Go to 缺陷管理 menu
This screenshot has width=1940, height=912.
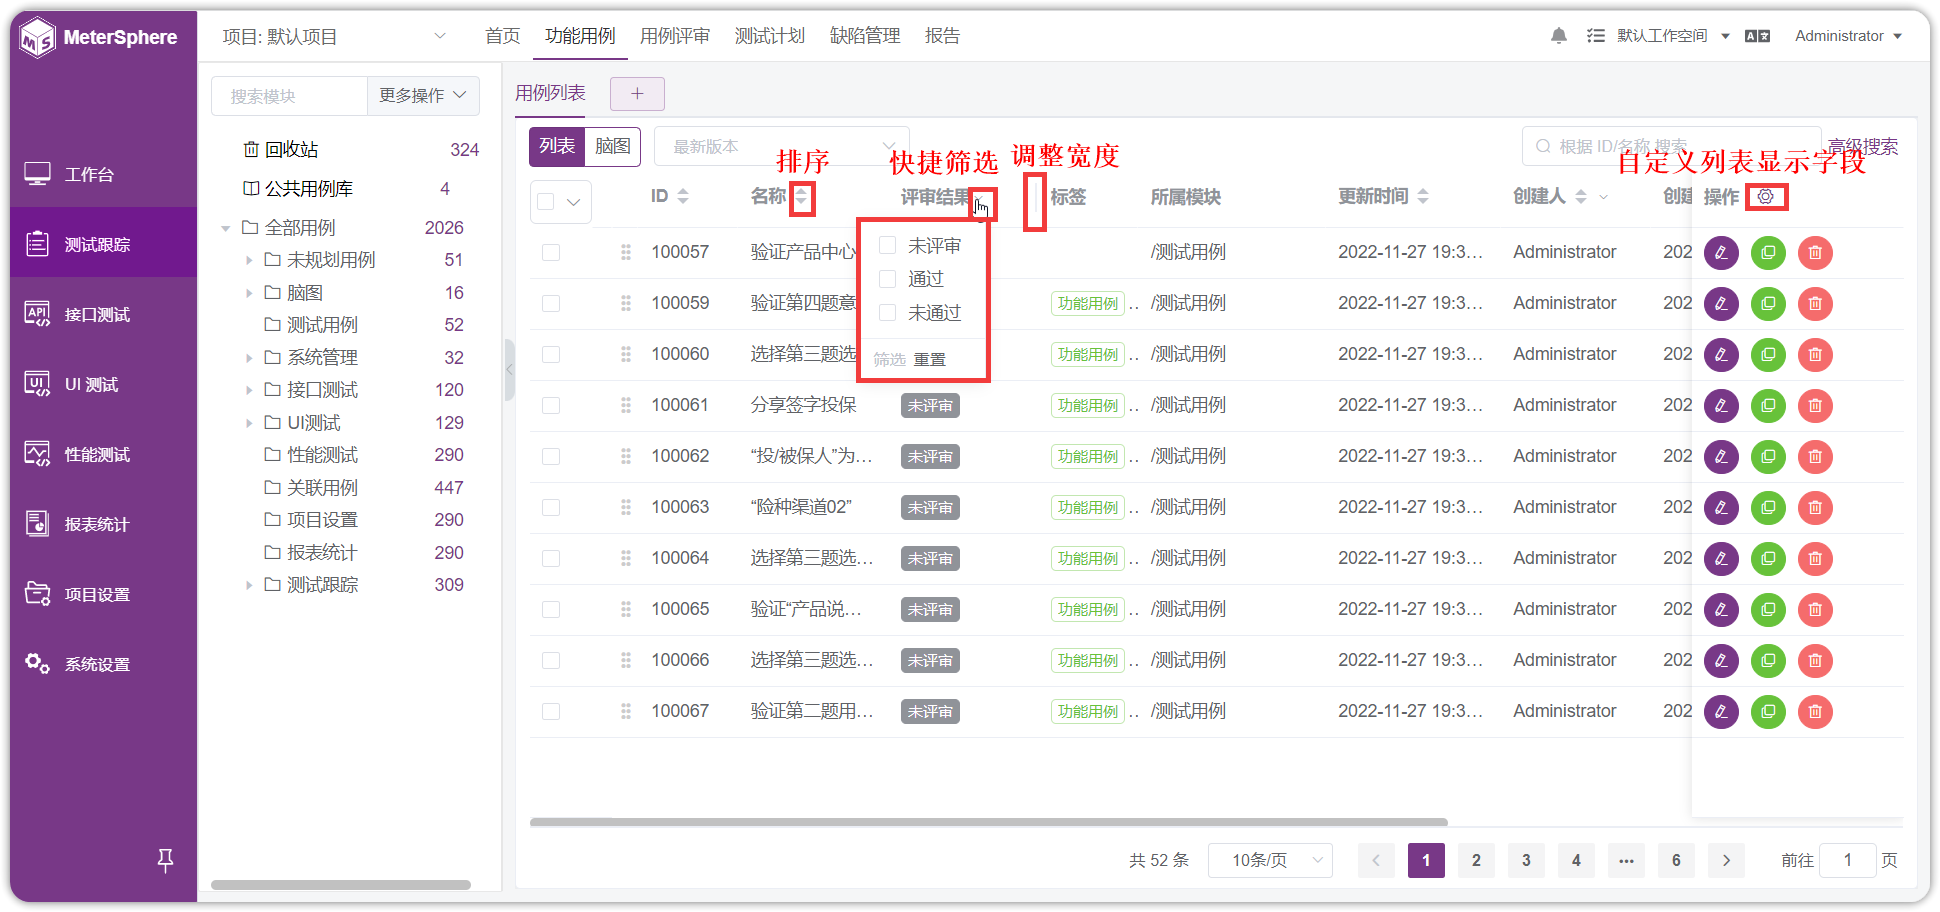point(865,36)
